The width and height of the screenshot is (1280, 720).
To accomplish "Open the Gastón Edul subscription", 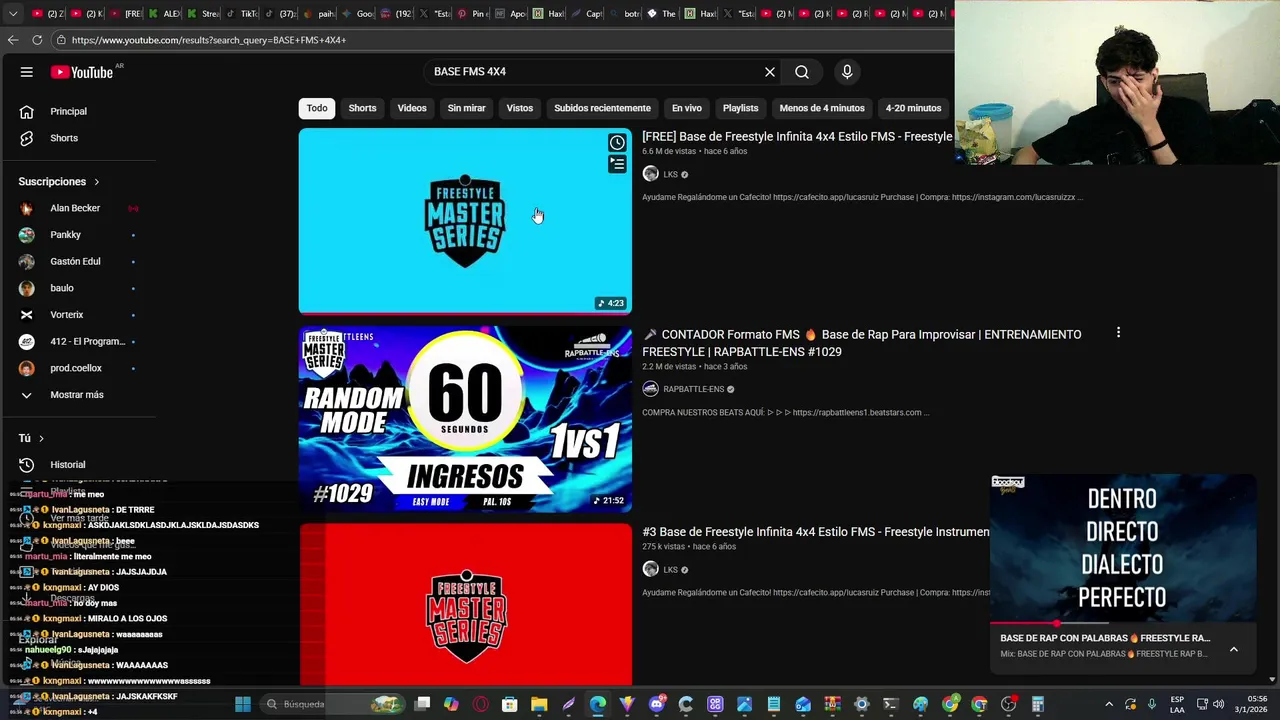I will click(x=80, y=261).
